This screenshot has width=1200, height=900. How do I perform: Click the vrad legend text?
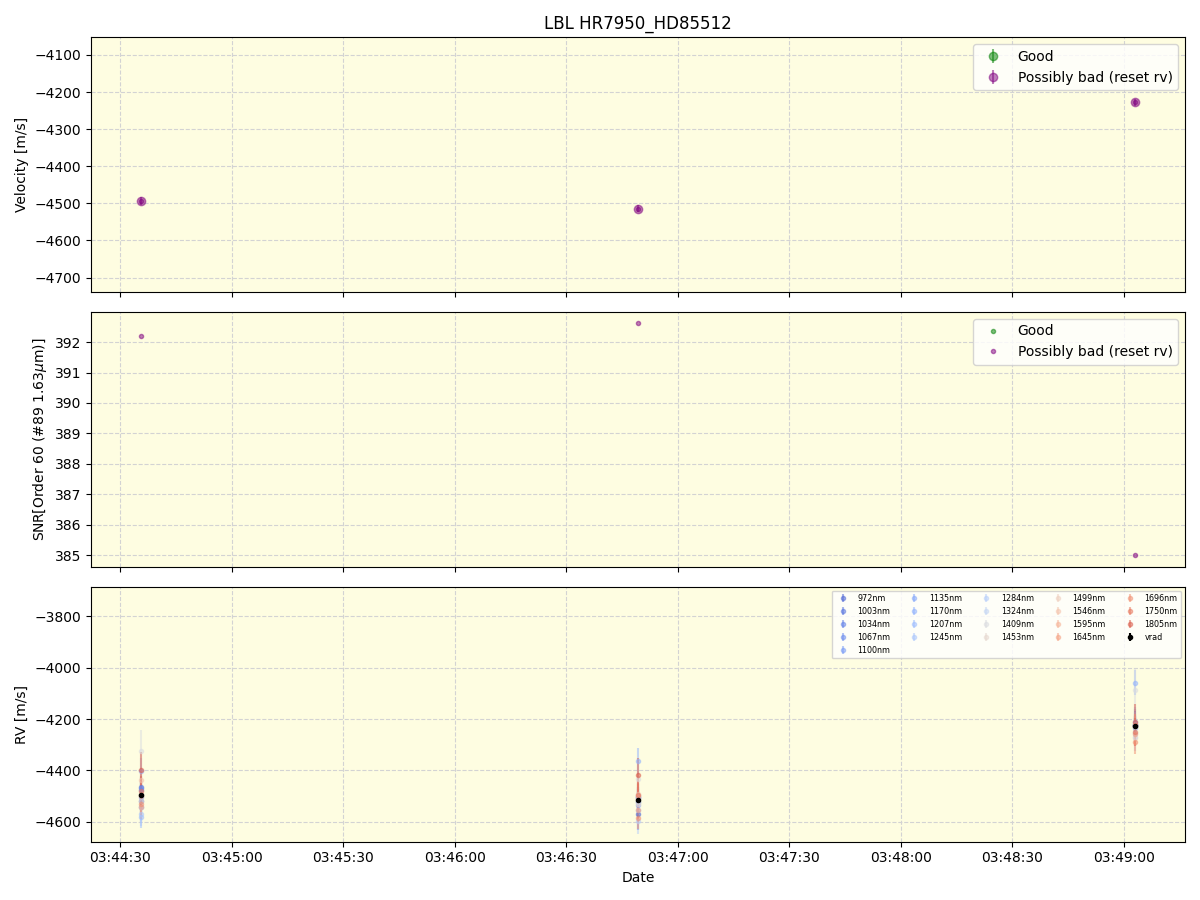[1154, 637]
